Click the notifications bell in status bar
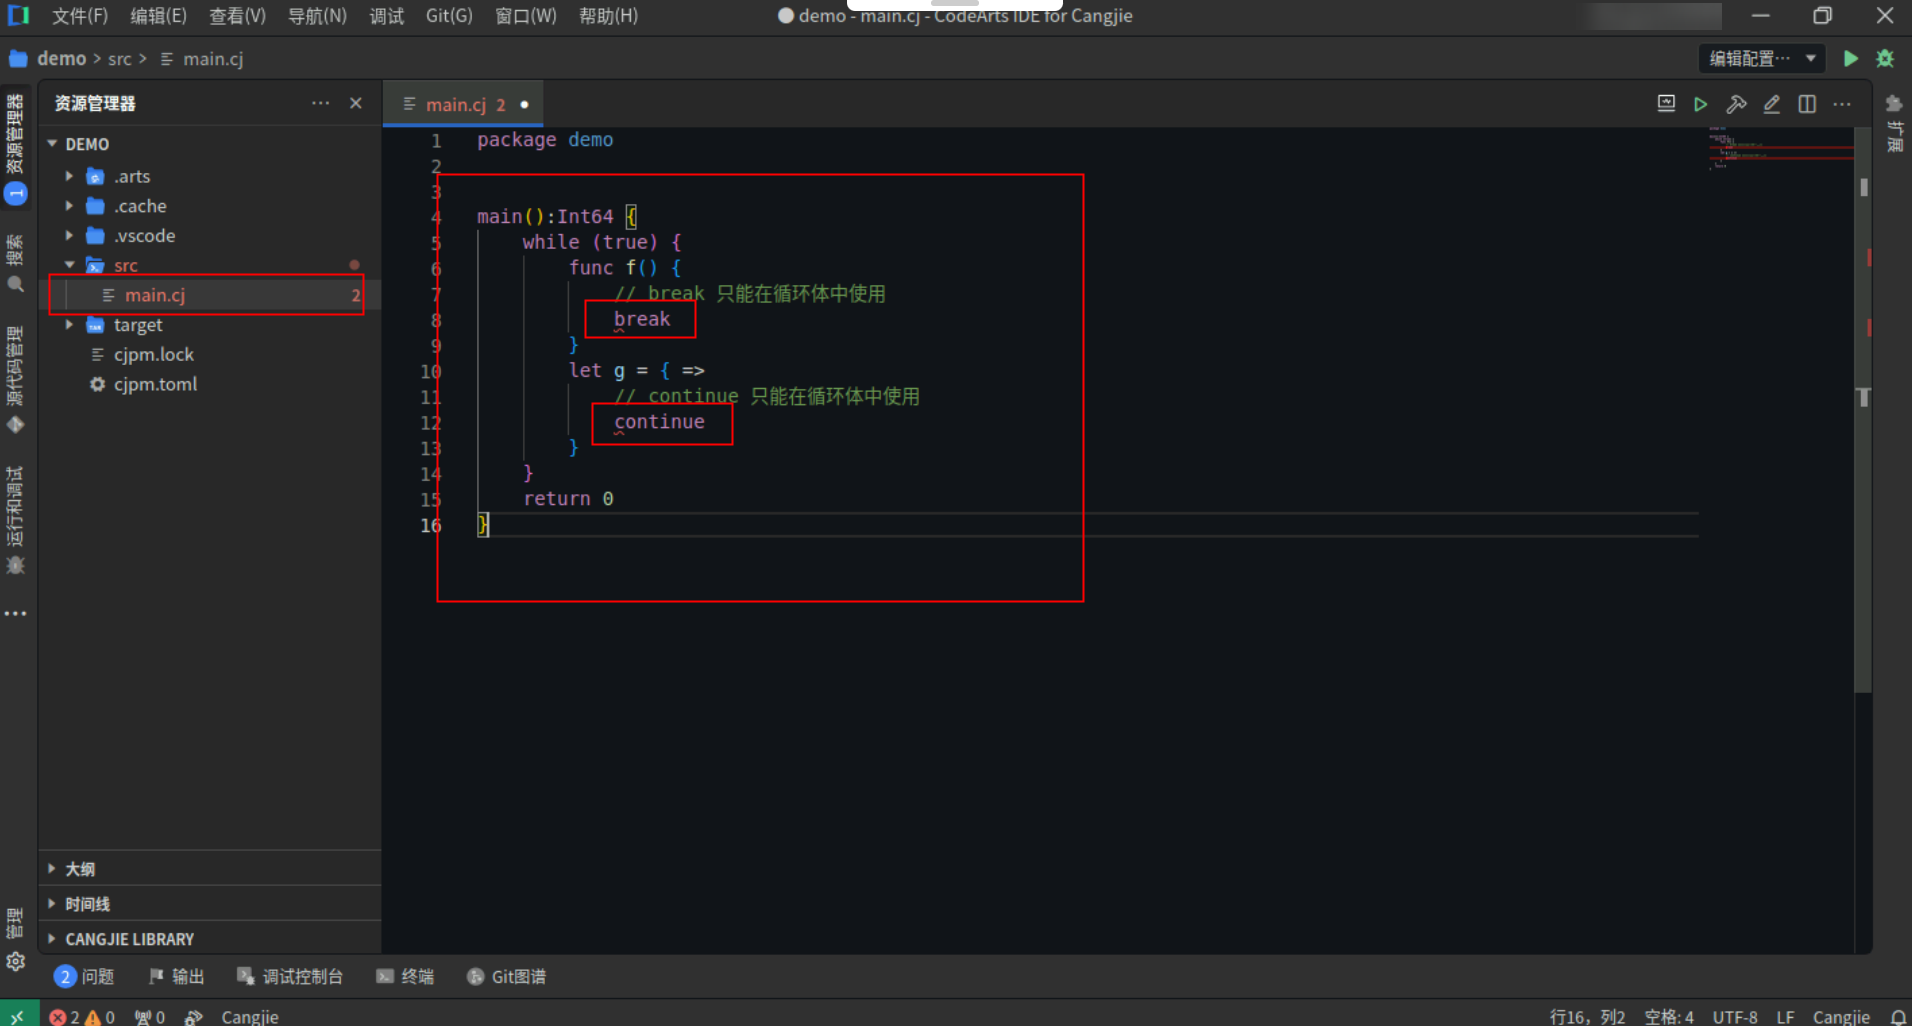The image size is (1912, 1026). [x=1898, y=1016]
